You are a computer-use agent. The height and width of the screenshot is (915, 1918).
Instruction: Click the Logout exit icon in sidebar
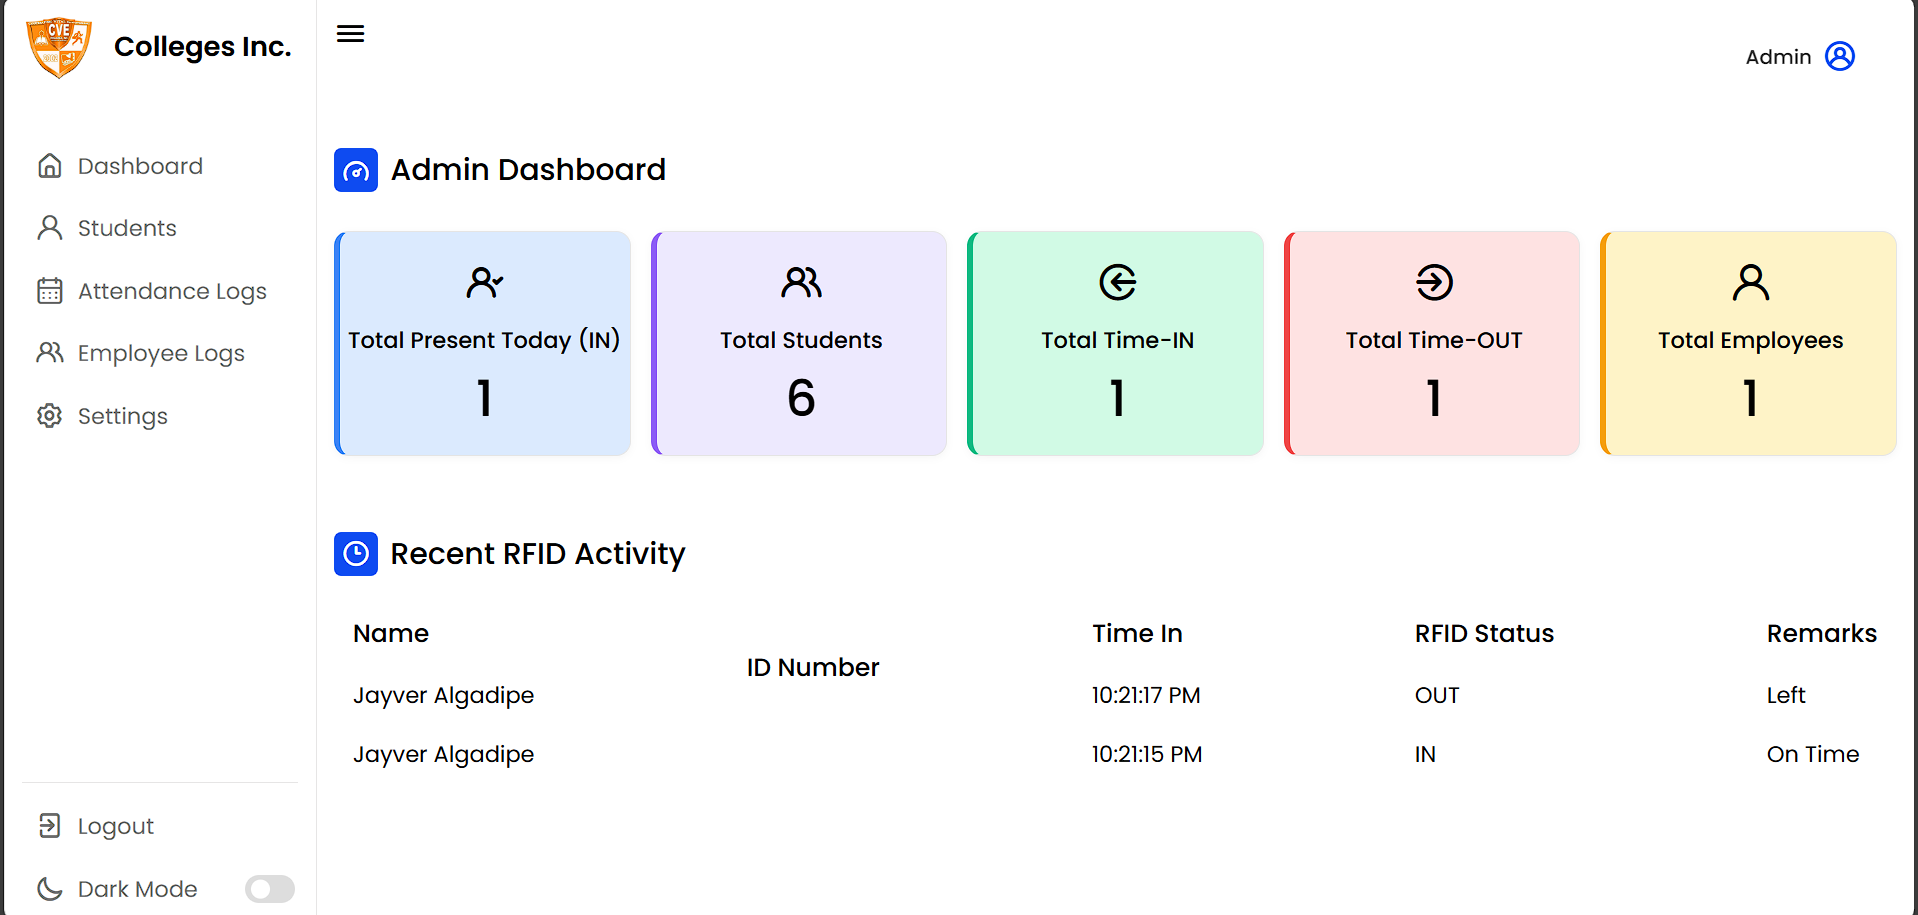point(49,825)
